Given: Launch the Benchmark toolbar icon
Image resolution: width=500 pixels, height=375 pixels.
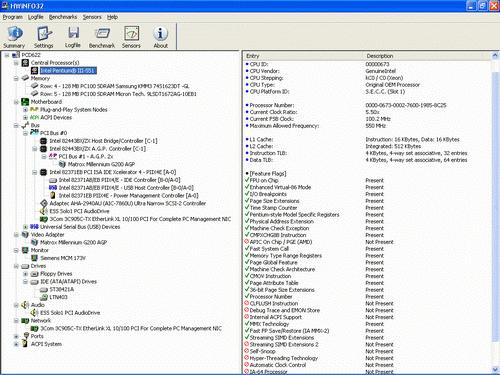Looking at the screenshot, I should point(102,33).
